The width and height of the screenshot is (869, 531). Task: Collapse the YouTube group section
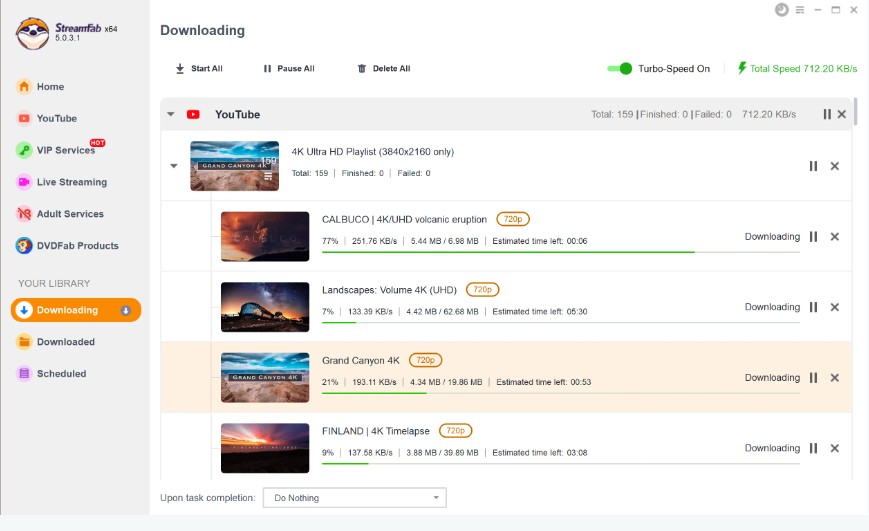pyautogui.click(x=171, y=114)
